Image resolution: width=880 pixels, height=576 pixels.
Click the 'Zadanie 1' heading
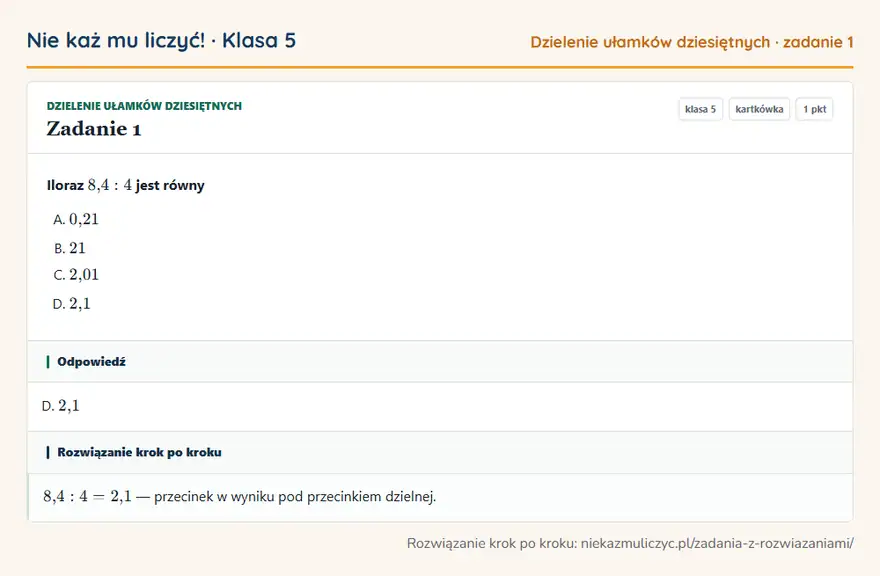click(94, 129)
